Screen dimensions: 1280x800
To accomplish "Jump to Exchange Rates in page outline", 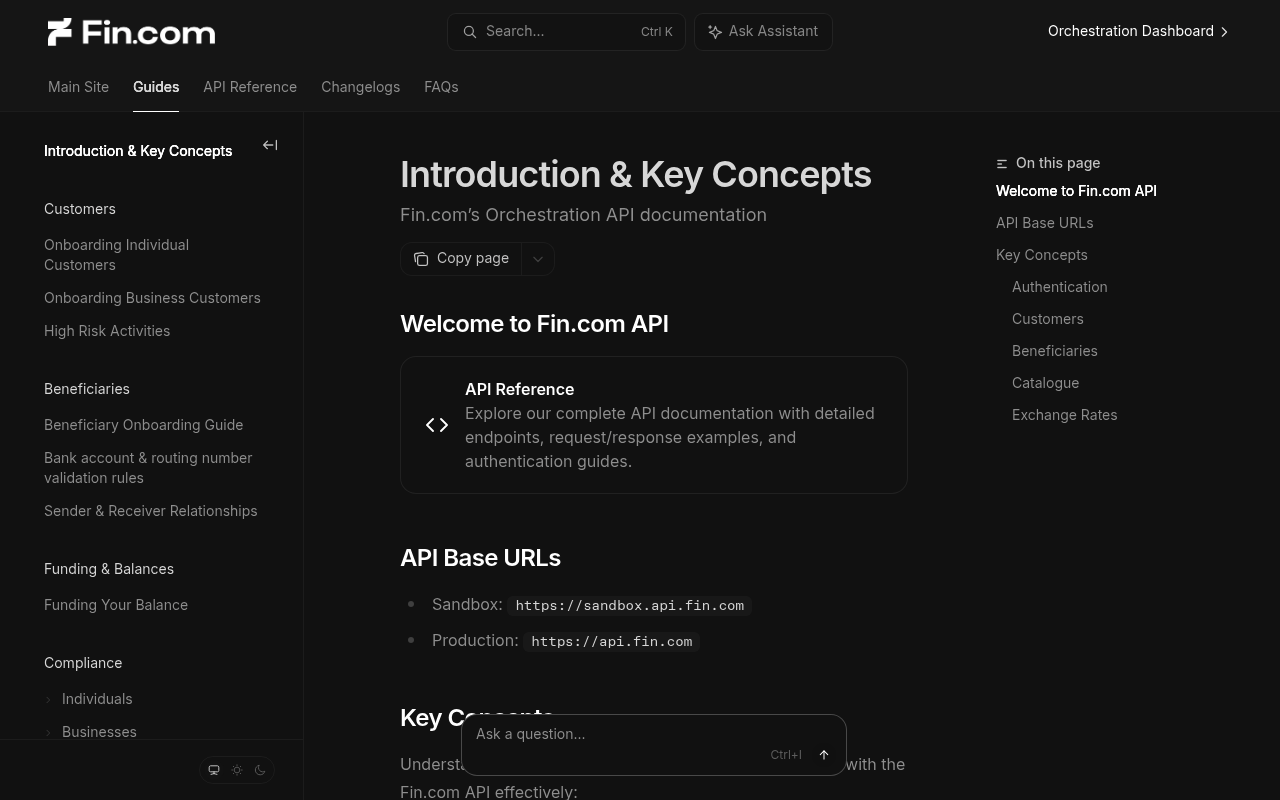I will [x=1064, y=415].
